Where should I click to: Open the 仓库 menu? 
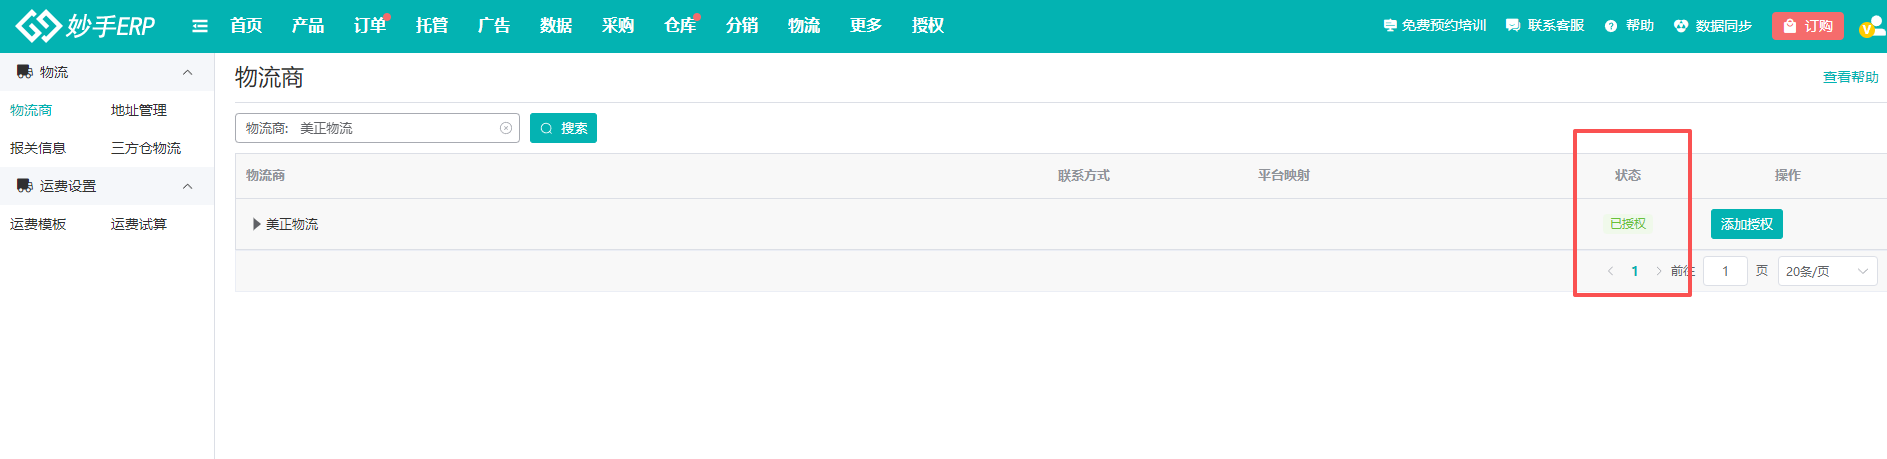[680, 26]
